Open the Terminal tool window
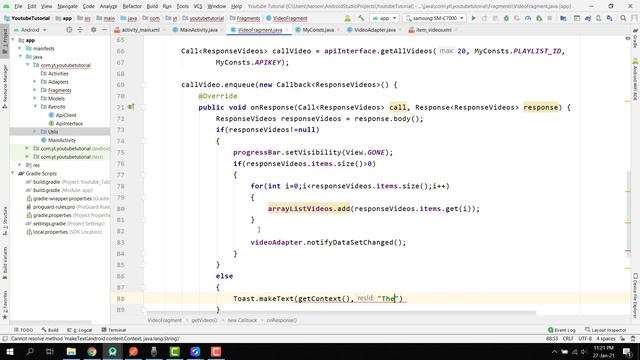640x360 pixels. click(114, 330)
